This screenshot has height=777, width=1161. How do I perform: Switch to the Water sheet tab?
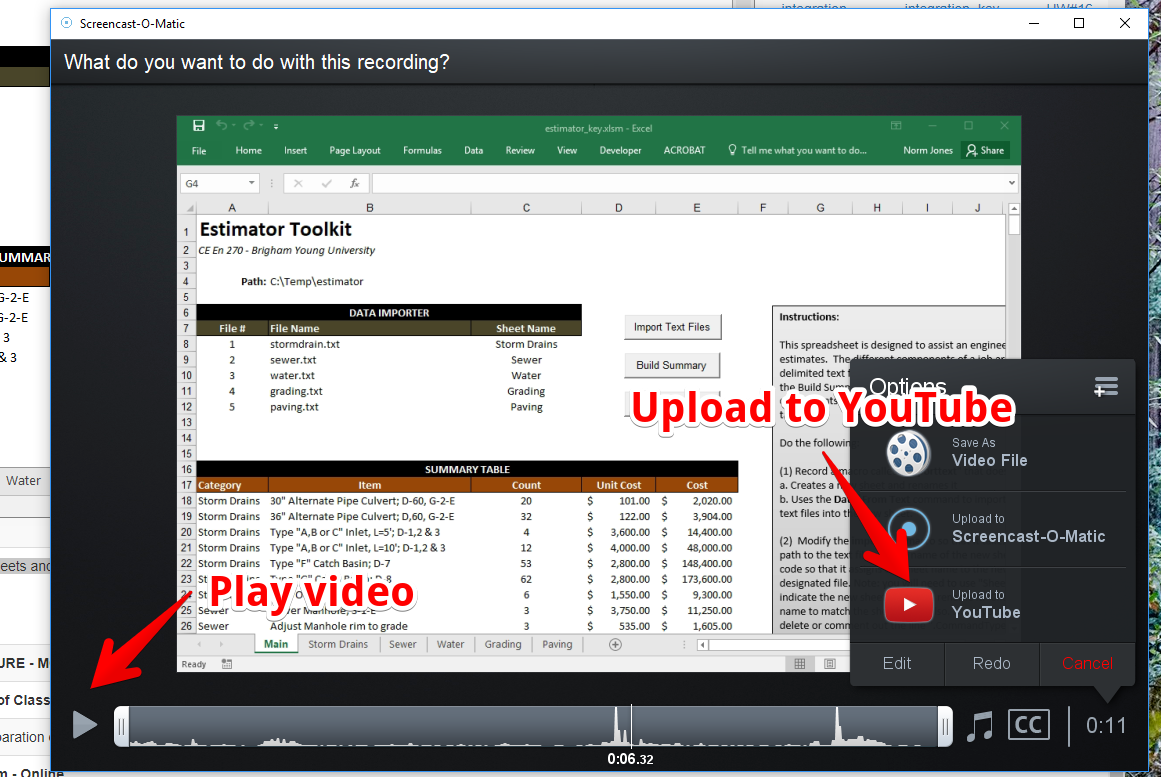(x=450, y=644)
